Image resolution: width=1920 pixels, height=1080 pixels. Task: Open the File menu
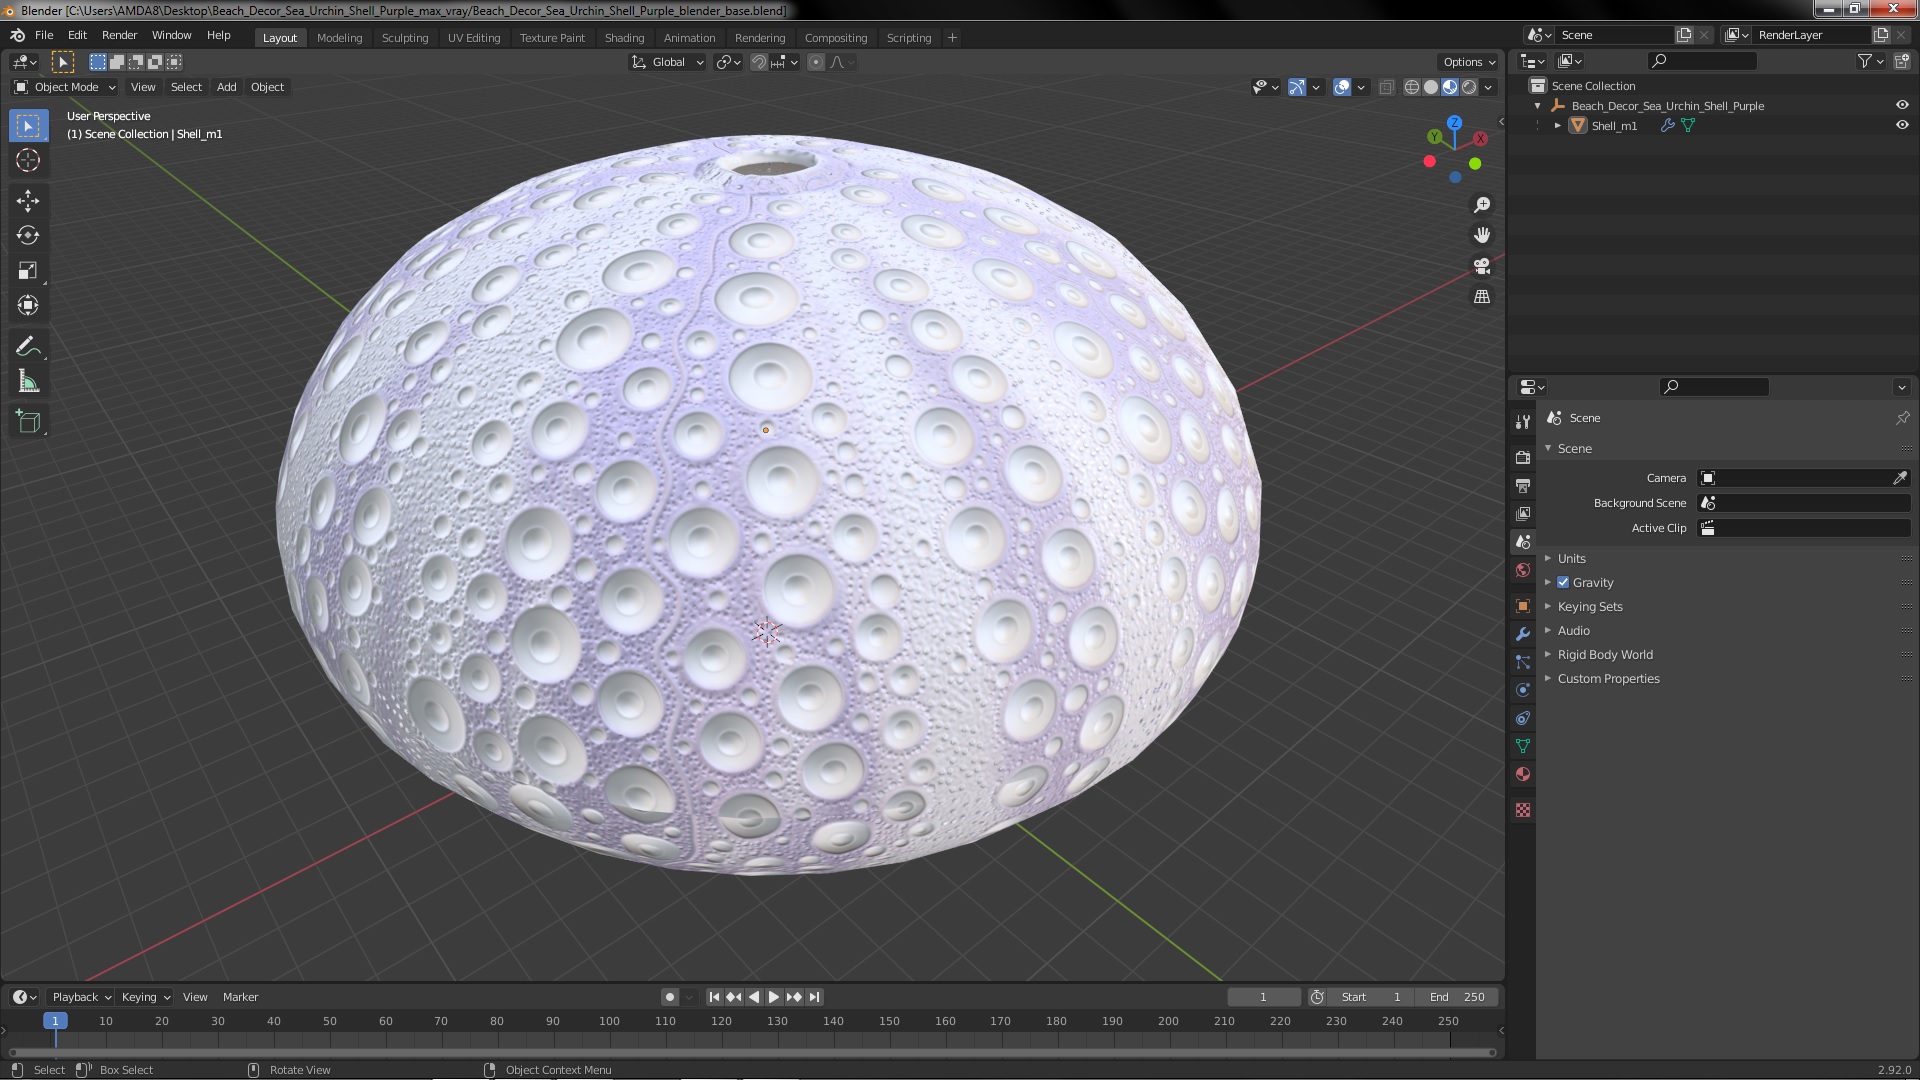[x=44, y=35]
